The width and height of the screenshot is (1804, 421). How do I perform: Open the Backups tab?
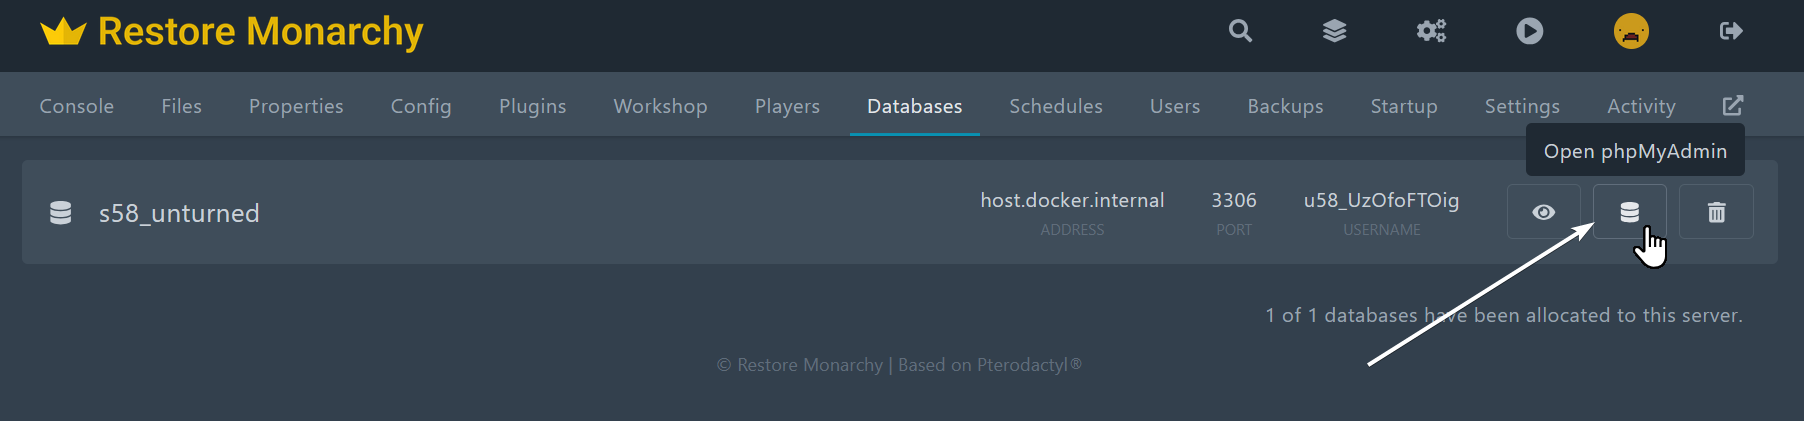pos(1285,106)
